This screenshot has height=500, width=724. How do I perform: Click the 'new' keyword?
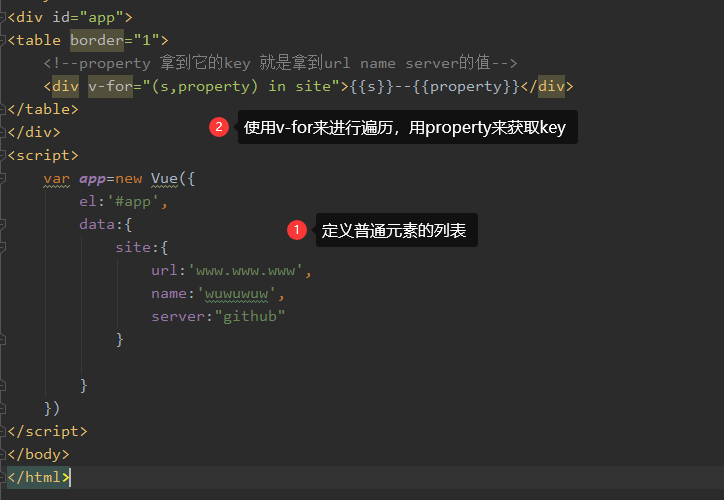(128, 179)
